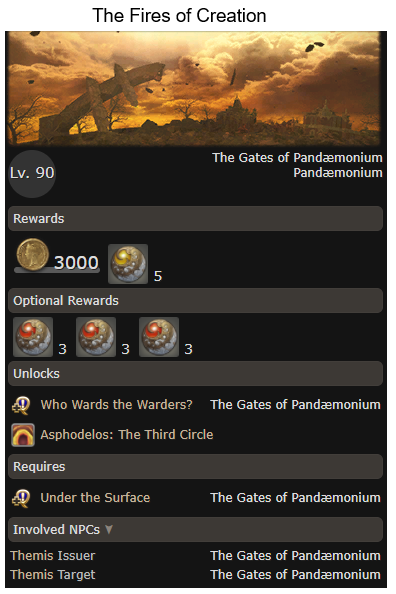Click Gates of Pandæmonium beside Themis Issuer

tap(295, 556)
